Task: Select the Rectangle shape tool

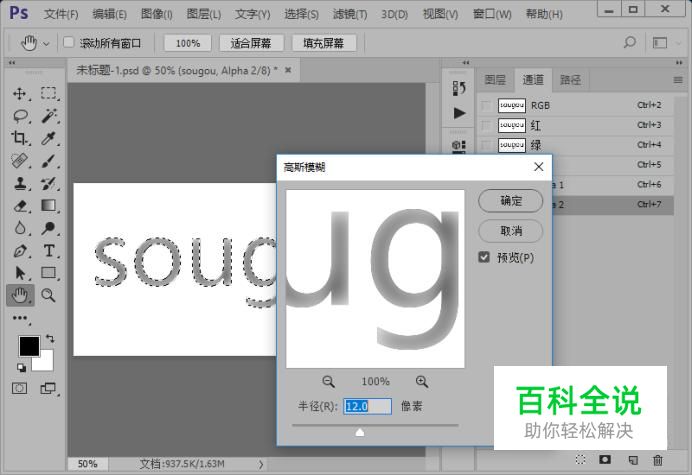Action: pos(49,273)
